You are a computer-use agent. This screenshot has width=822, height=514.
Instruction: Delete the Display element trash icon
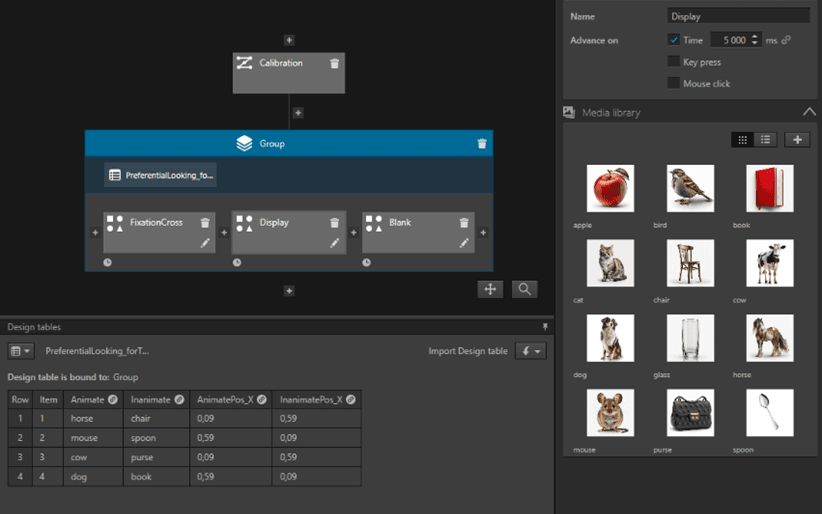point(334,223)
